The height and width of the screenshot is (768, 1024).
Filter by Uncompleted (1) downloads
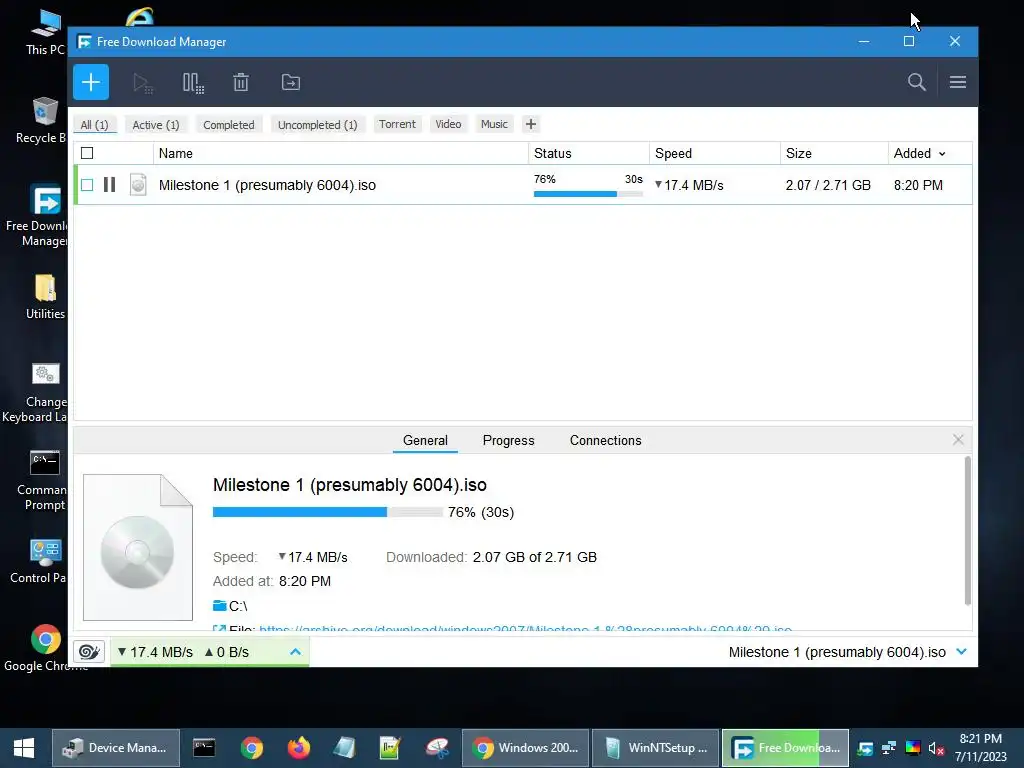click(317, 124)
